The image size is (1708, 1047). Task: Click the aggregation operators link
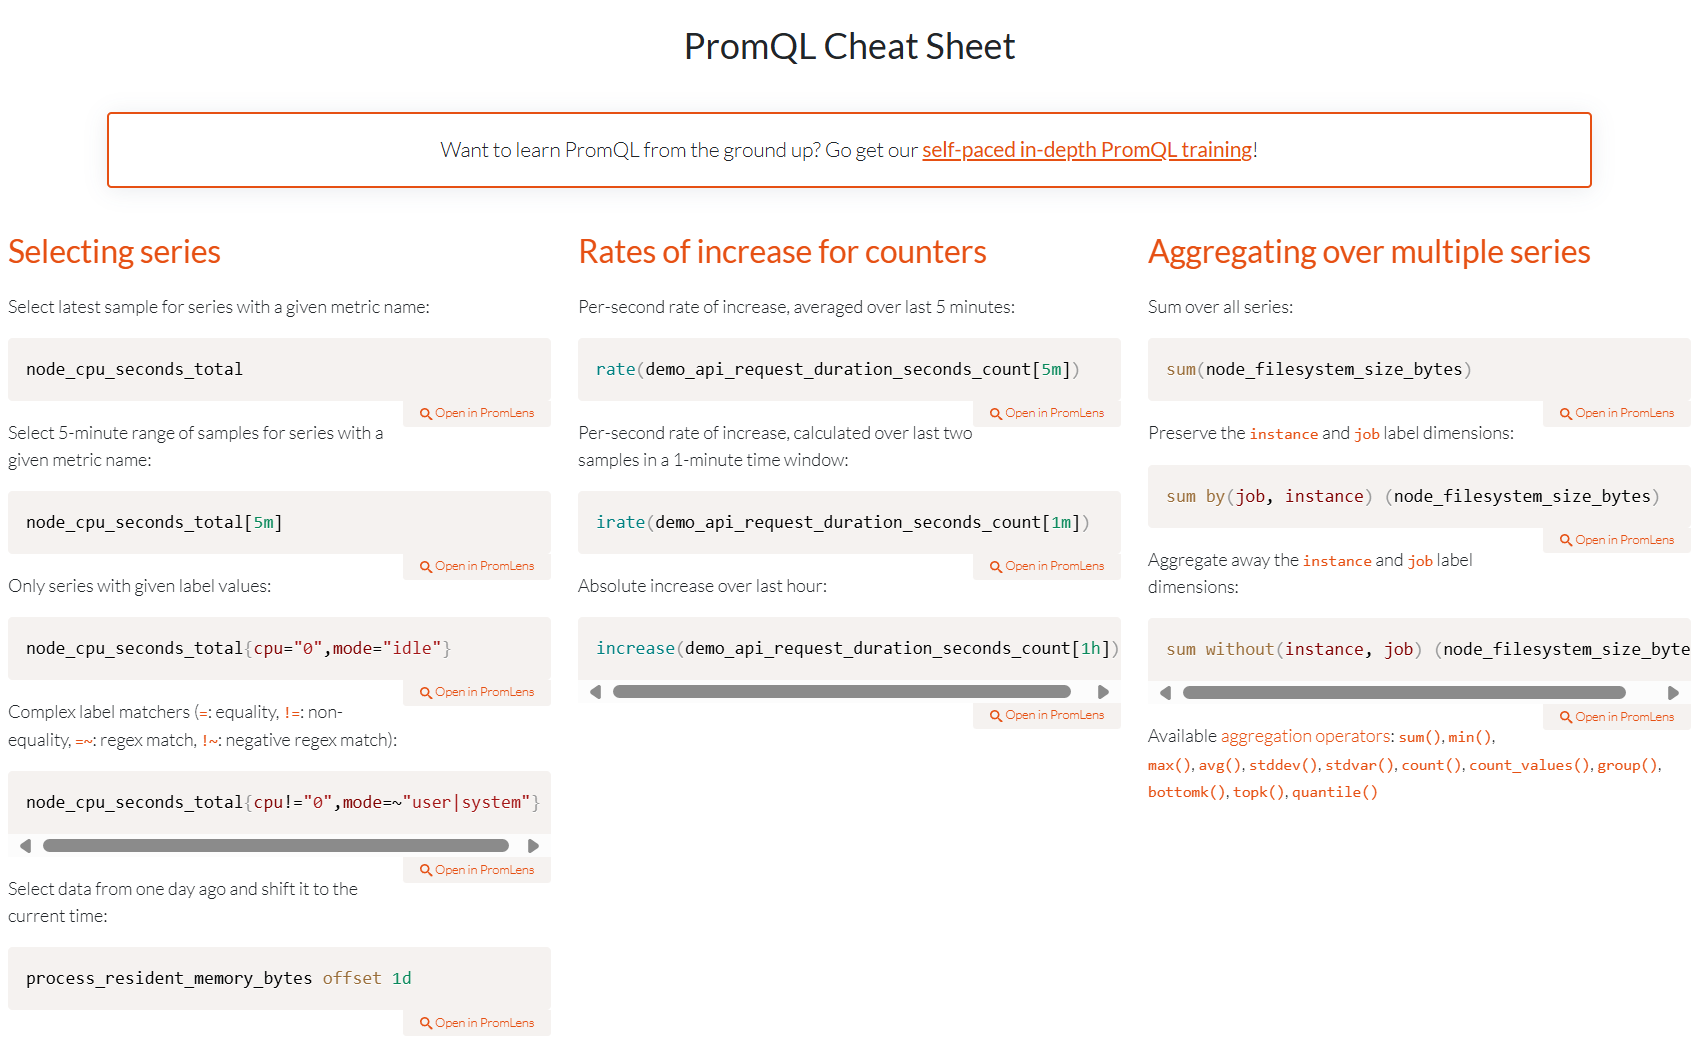1305,736
